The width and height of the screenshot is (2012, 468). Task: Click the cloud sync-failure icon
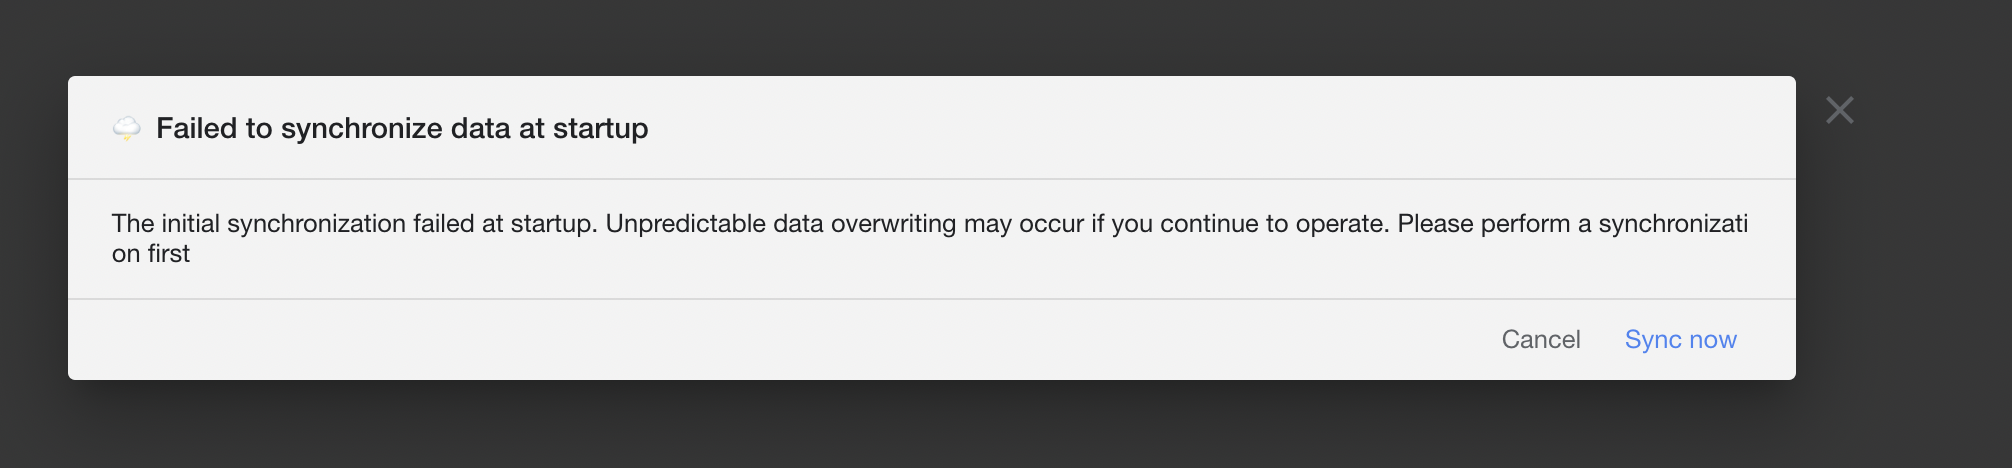[x=126, y=128]
